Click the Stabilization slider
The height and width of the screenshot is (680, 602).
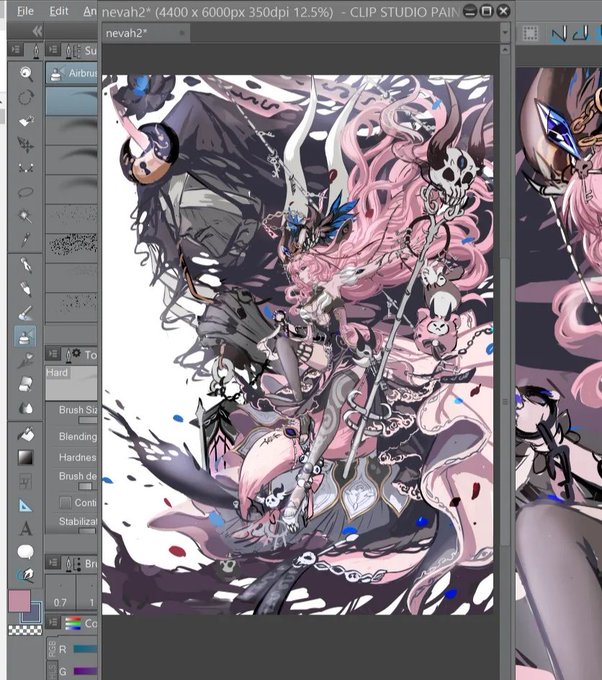(x=88, y=531)
